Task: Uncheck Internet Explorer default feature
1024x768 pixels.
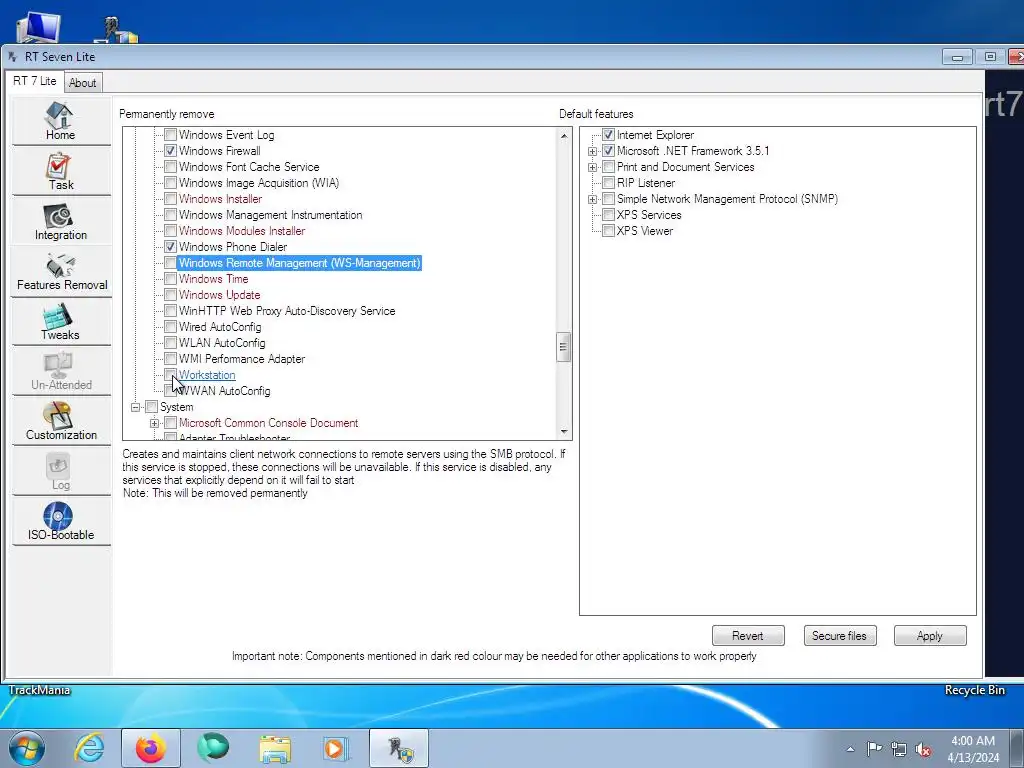Action: pyautogui.click(x=608, y=135)
